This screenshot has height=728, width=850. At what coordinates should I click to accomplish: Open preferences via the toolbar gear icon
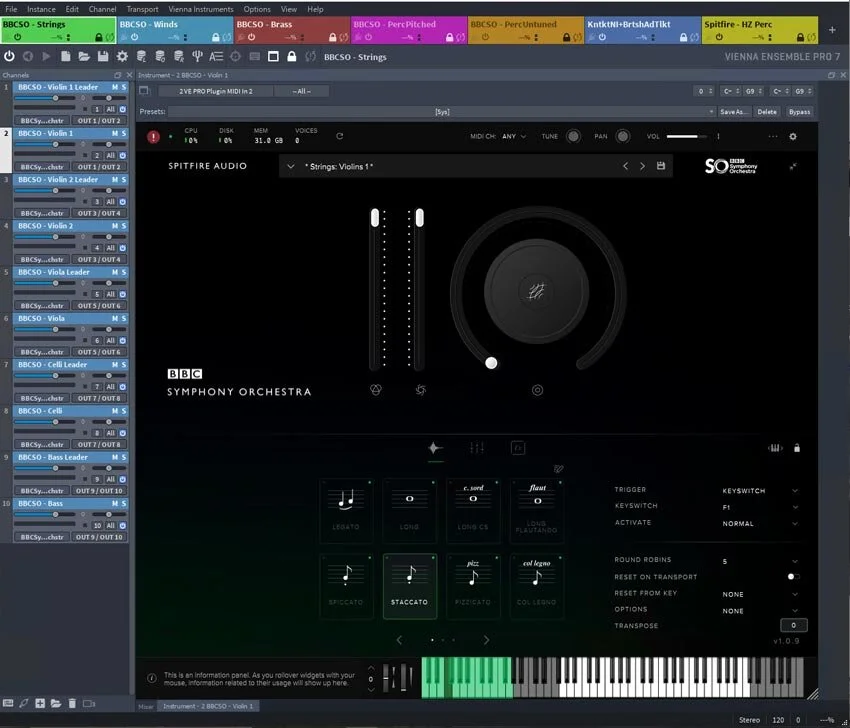tap(123, 56)
